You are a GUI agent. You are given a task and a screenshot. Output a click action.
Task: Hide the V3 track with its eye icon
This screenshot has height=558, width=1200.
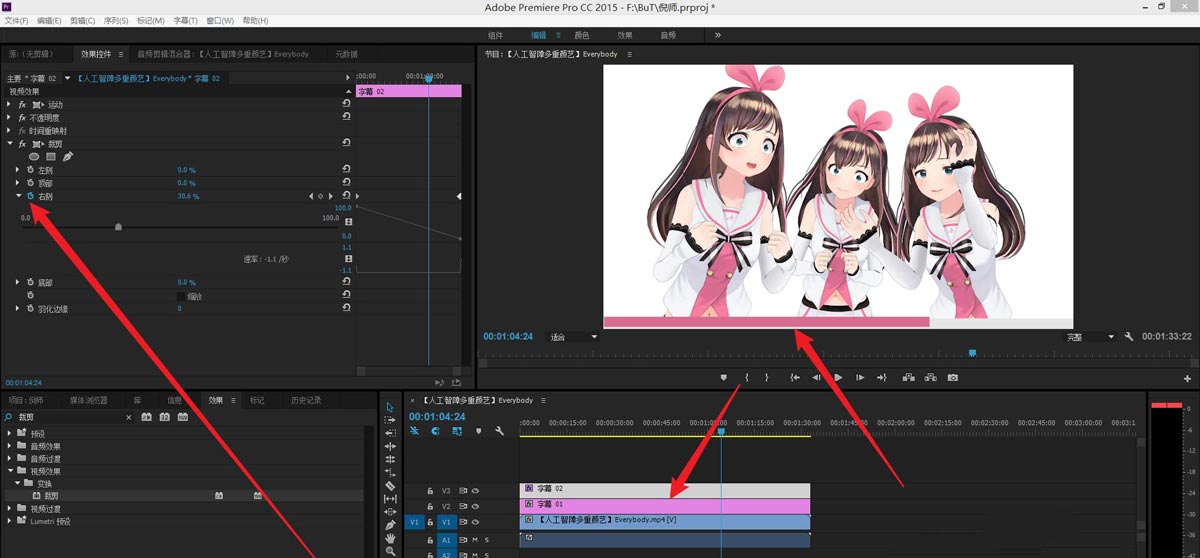pos(475,489)
